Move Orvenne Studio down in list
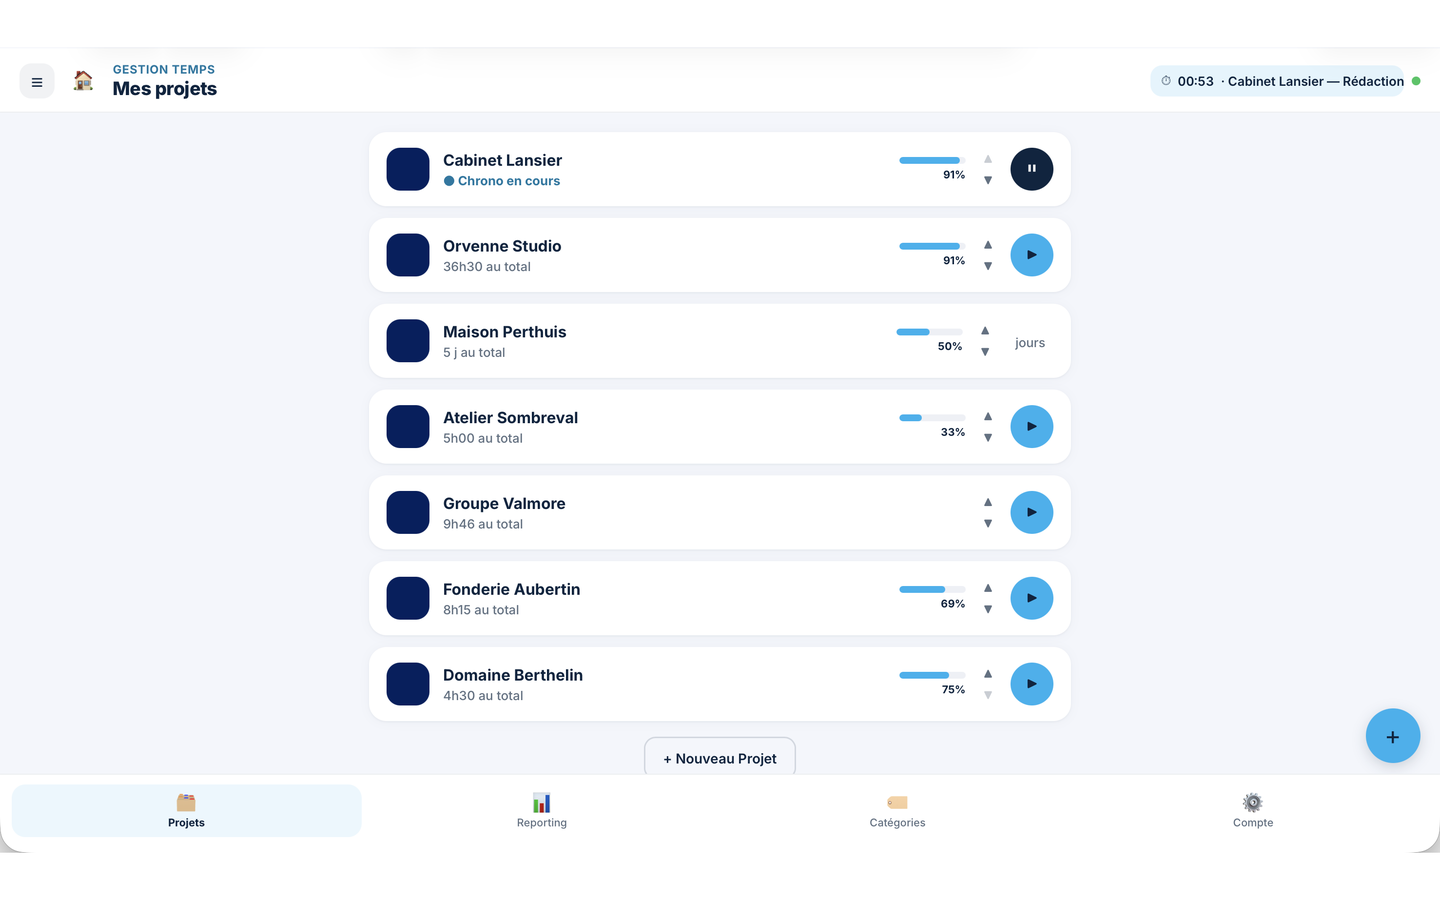Image resolution: width=1440 pixels, height=900 pixels. [988, 266]
